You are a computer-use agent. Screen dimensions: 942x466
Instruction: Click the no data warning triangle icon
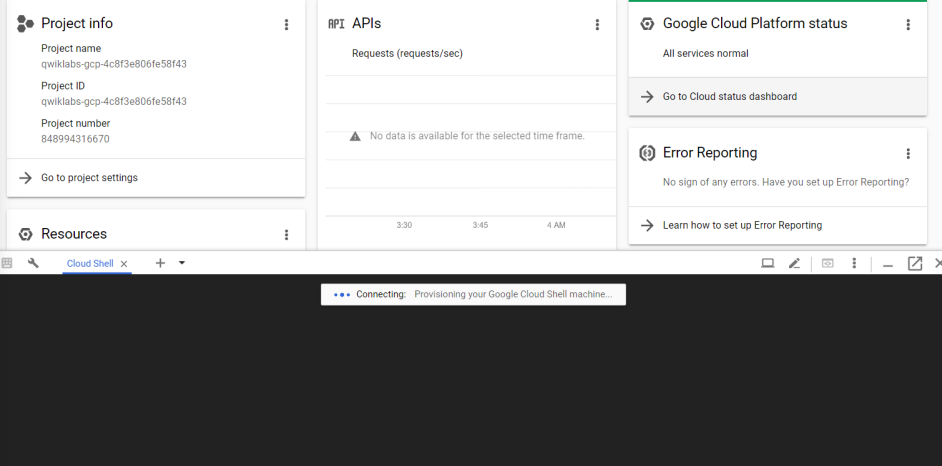point(355,136)
